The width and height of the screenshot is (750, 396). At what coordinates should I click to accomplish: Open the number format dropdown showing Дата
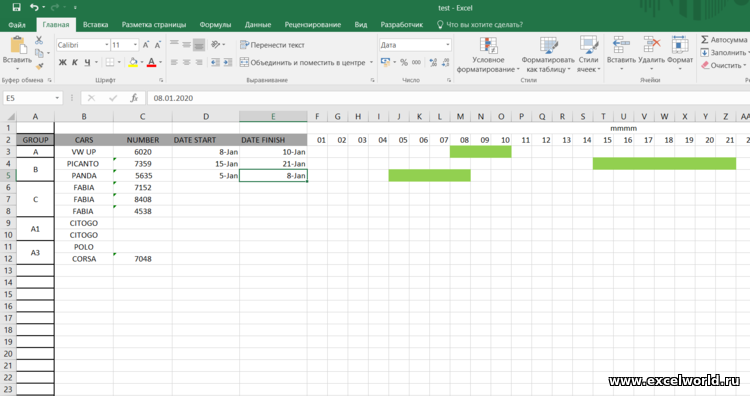448,44
